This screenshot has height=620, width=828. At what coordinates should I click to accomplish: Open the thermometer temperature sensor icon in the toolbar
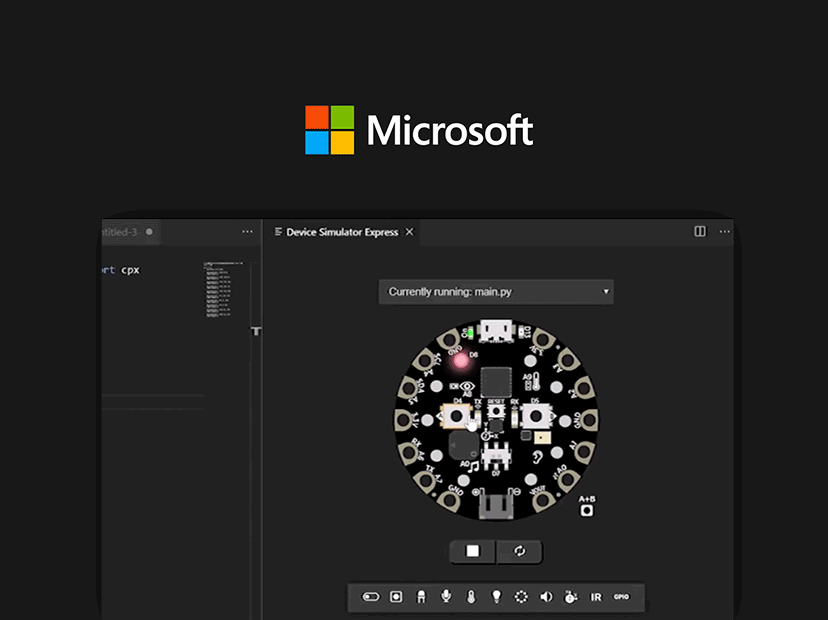pyautogui.click(x=471, y=597)
